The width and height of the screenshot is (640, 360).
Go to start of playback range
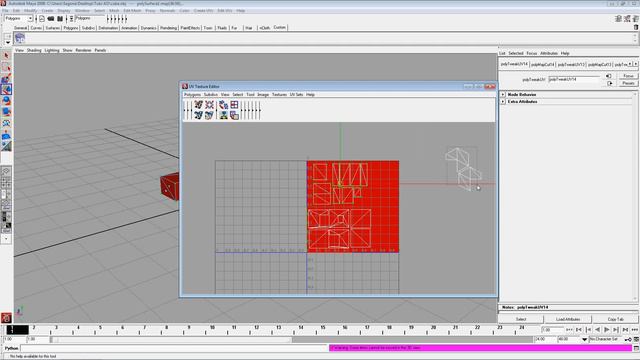579,329
